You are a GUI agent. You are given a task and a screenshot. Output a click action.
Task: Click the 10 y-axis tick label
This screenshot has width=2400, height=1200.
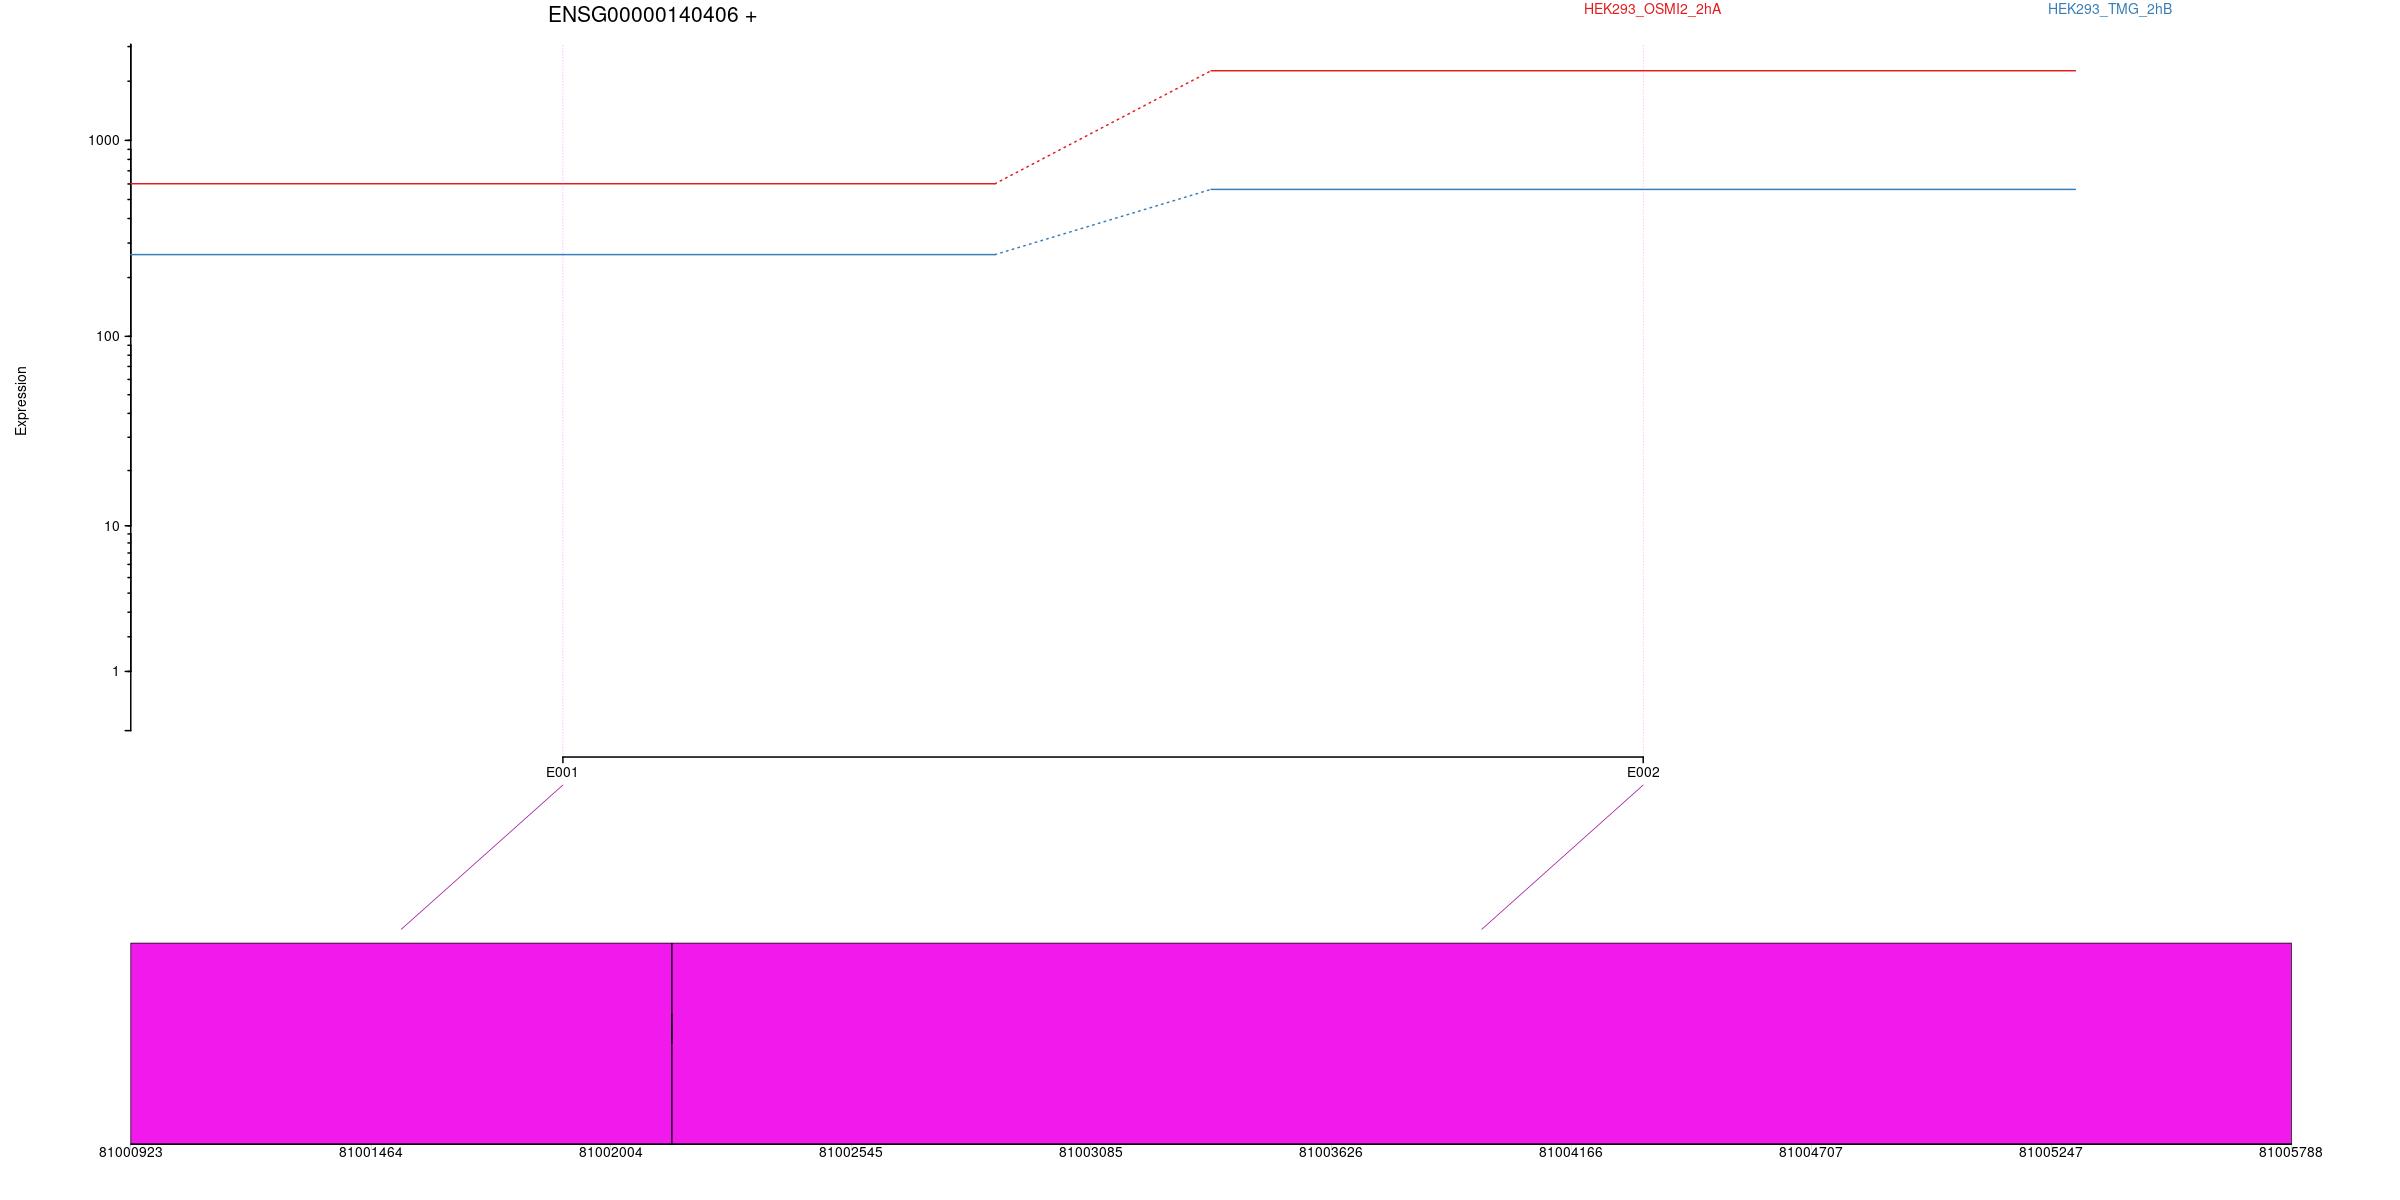coord(111,526)
